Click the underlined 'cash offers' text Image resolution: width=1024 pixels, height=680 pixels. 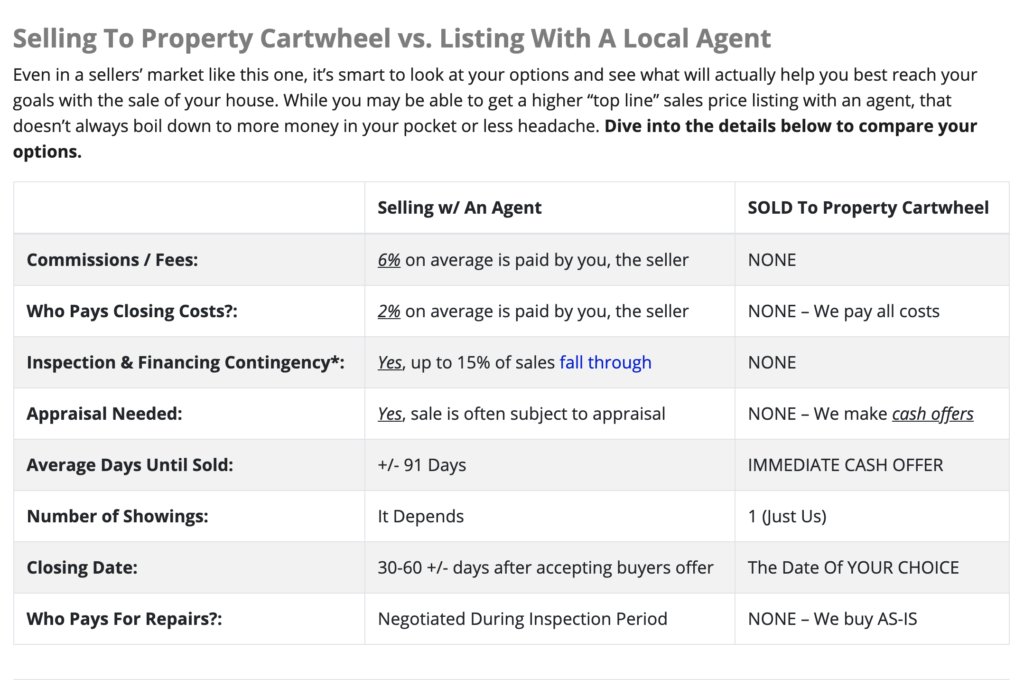[933, 414]
